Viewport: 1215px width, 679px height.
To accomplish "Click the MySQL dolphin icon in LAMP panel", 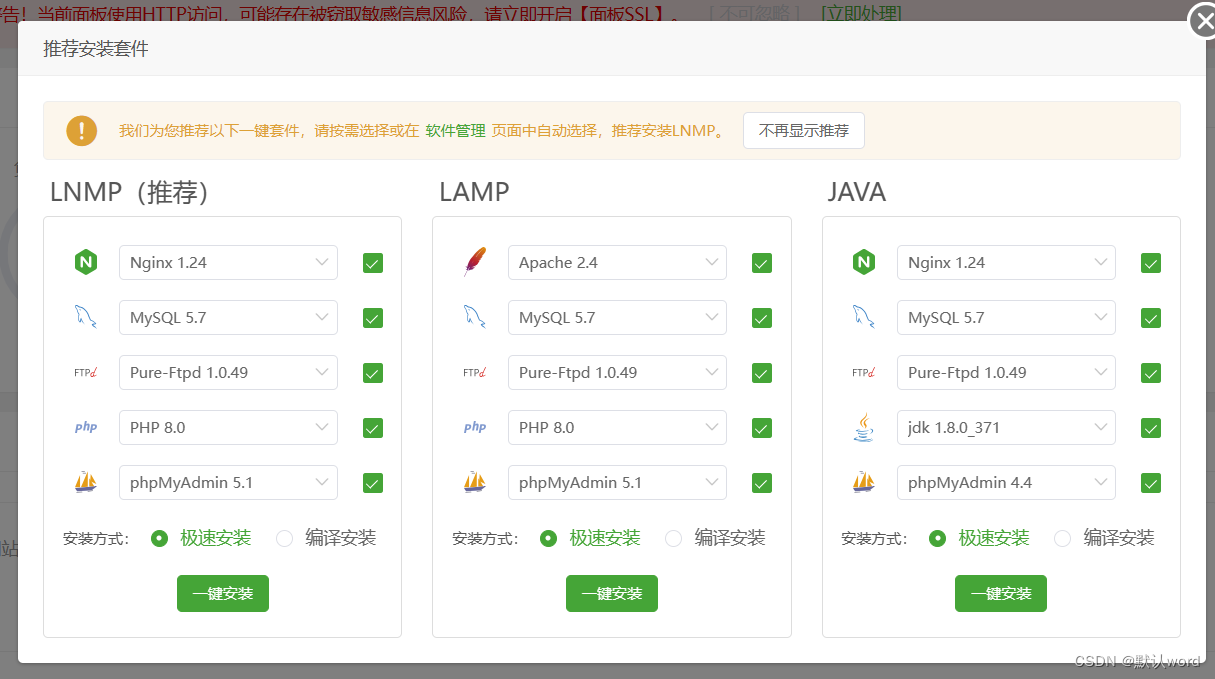I will tap(475, 318).
